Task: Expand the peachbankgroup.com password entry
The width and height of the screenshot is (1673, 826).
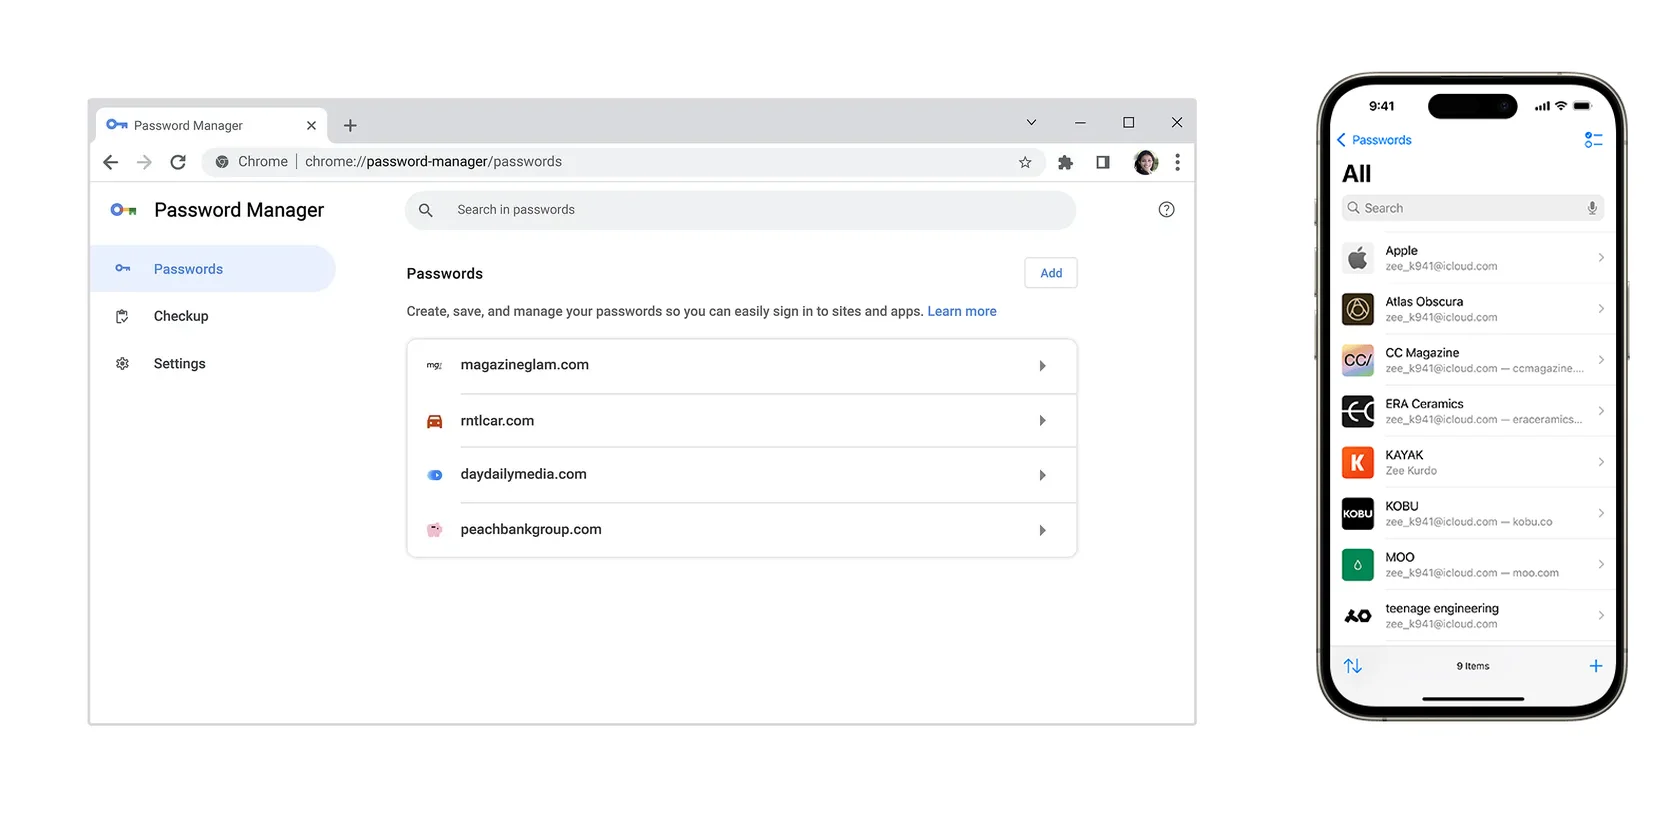Action: click(742, 530)
